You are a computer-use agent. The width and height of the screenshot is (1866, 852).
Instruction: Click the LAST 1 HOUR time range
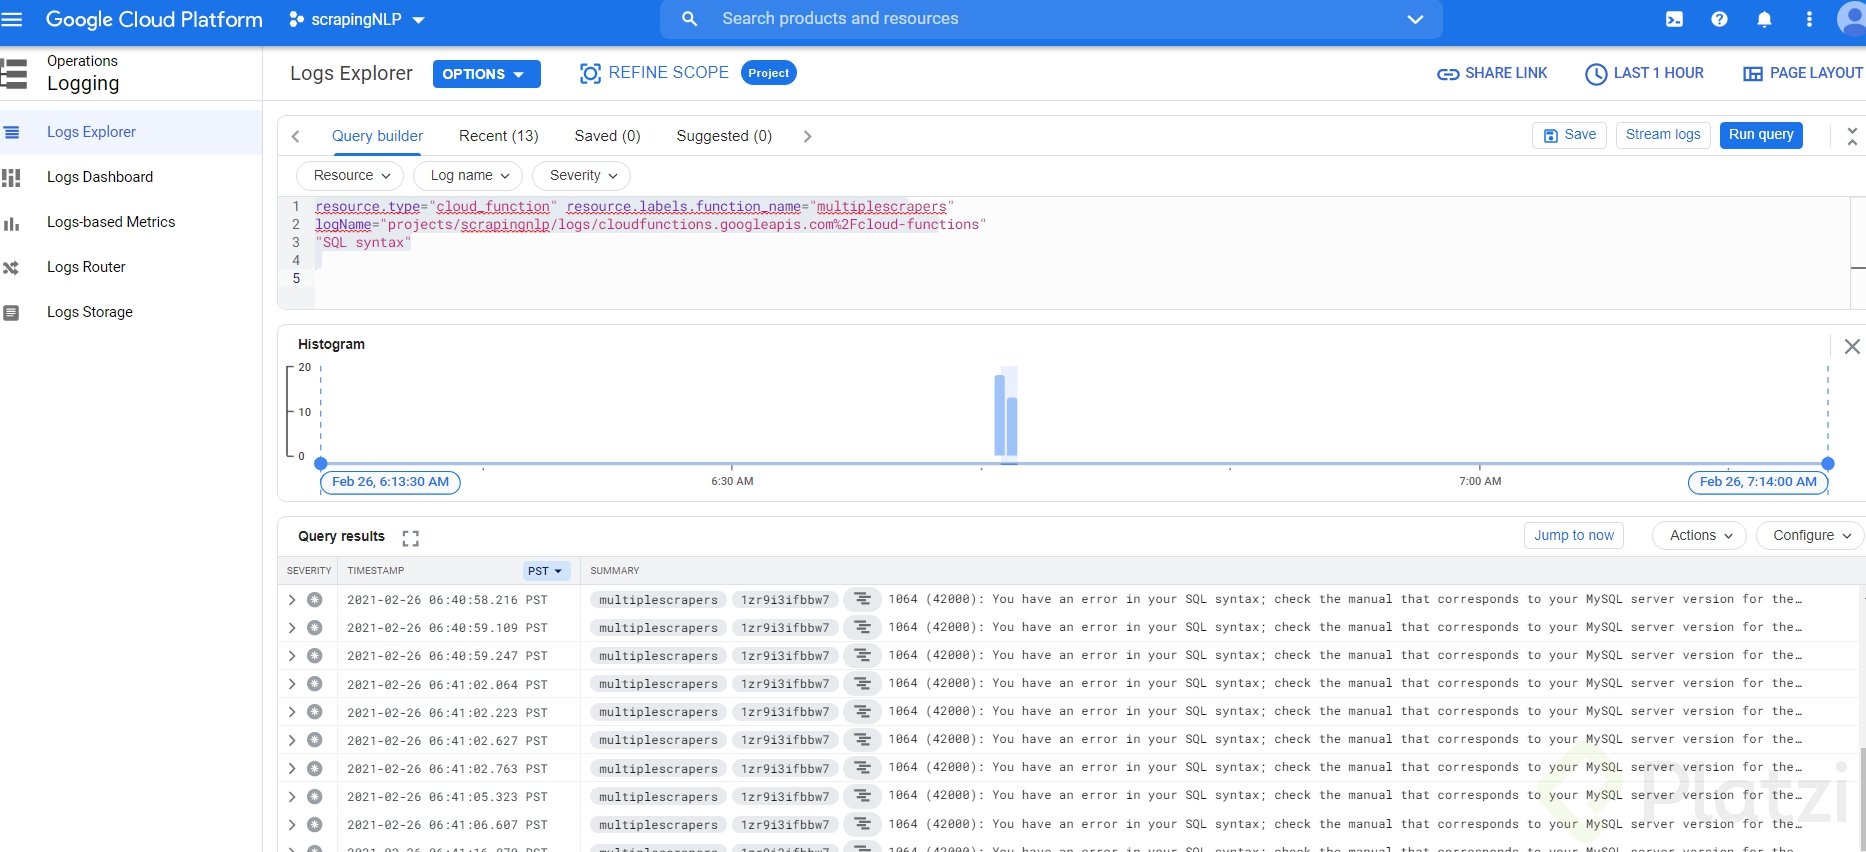pos(1644,74)
